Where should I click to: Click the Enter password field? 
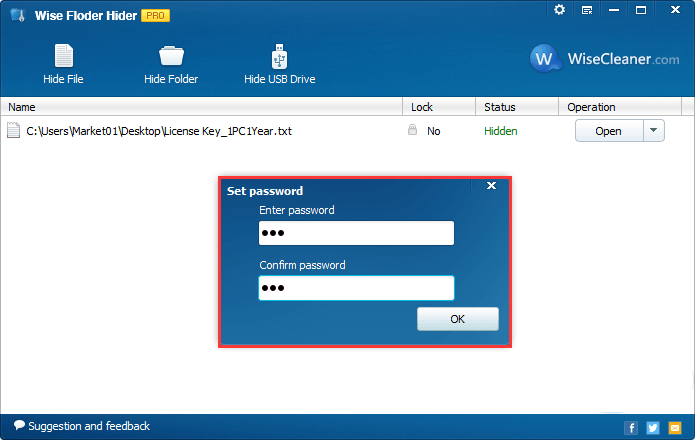pyautogui.click(x=356, y=233)
